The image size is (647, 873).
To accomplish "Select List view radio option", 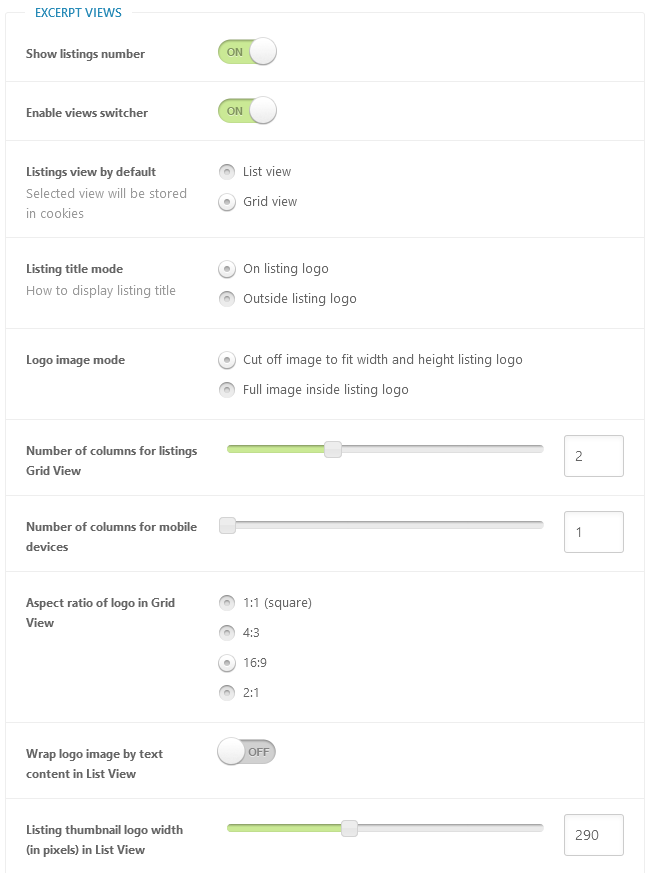I will coord(227,171).
